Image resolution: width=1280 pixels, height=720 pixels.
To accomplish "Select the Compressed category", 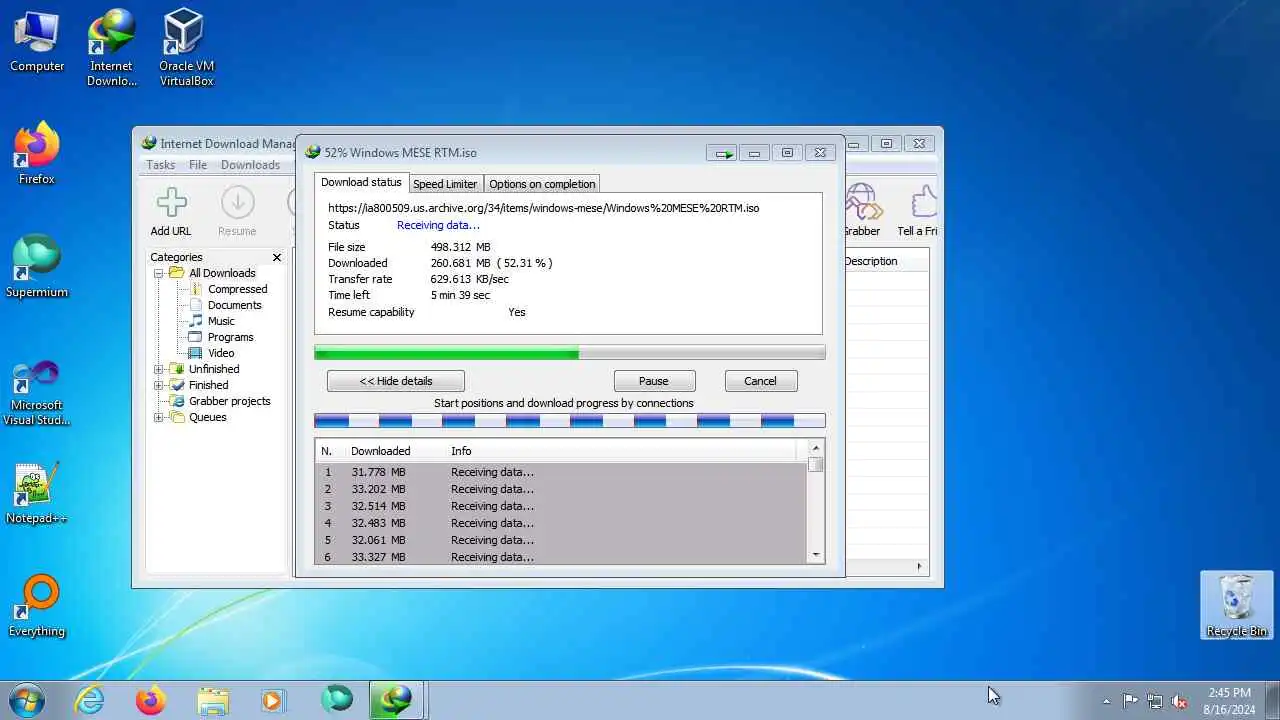I will point(237,289).
